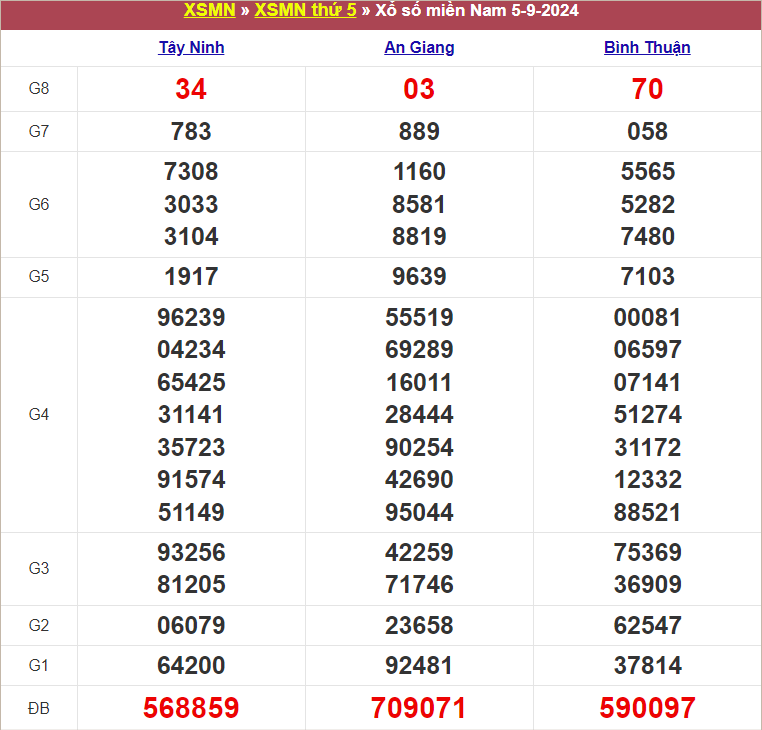This screenshot has height=730, width=762.
Task: Open the An Giang province link
Action: click(x=419, y=48)
